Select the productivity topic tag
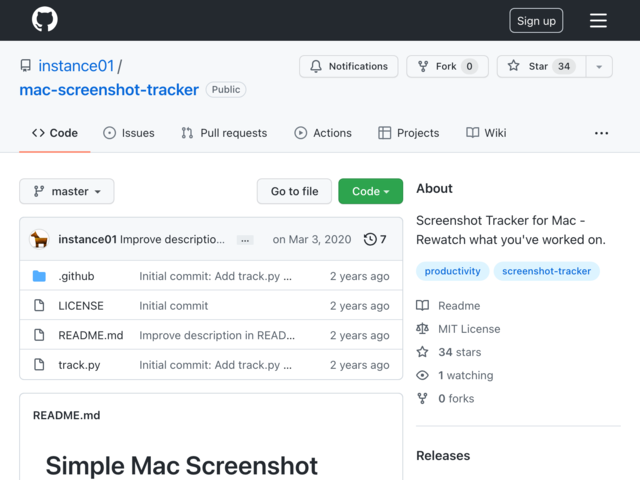The width and height of the screenshot is (640, 480). pyautogui.click(x=452, y=271)
